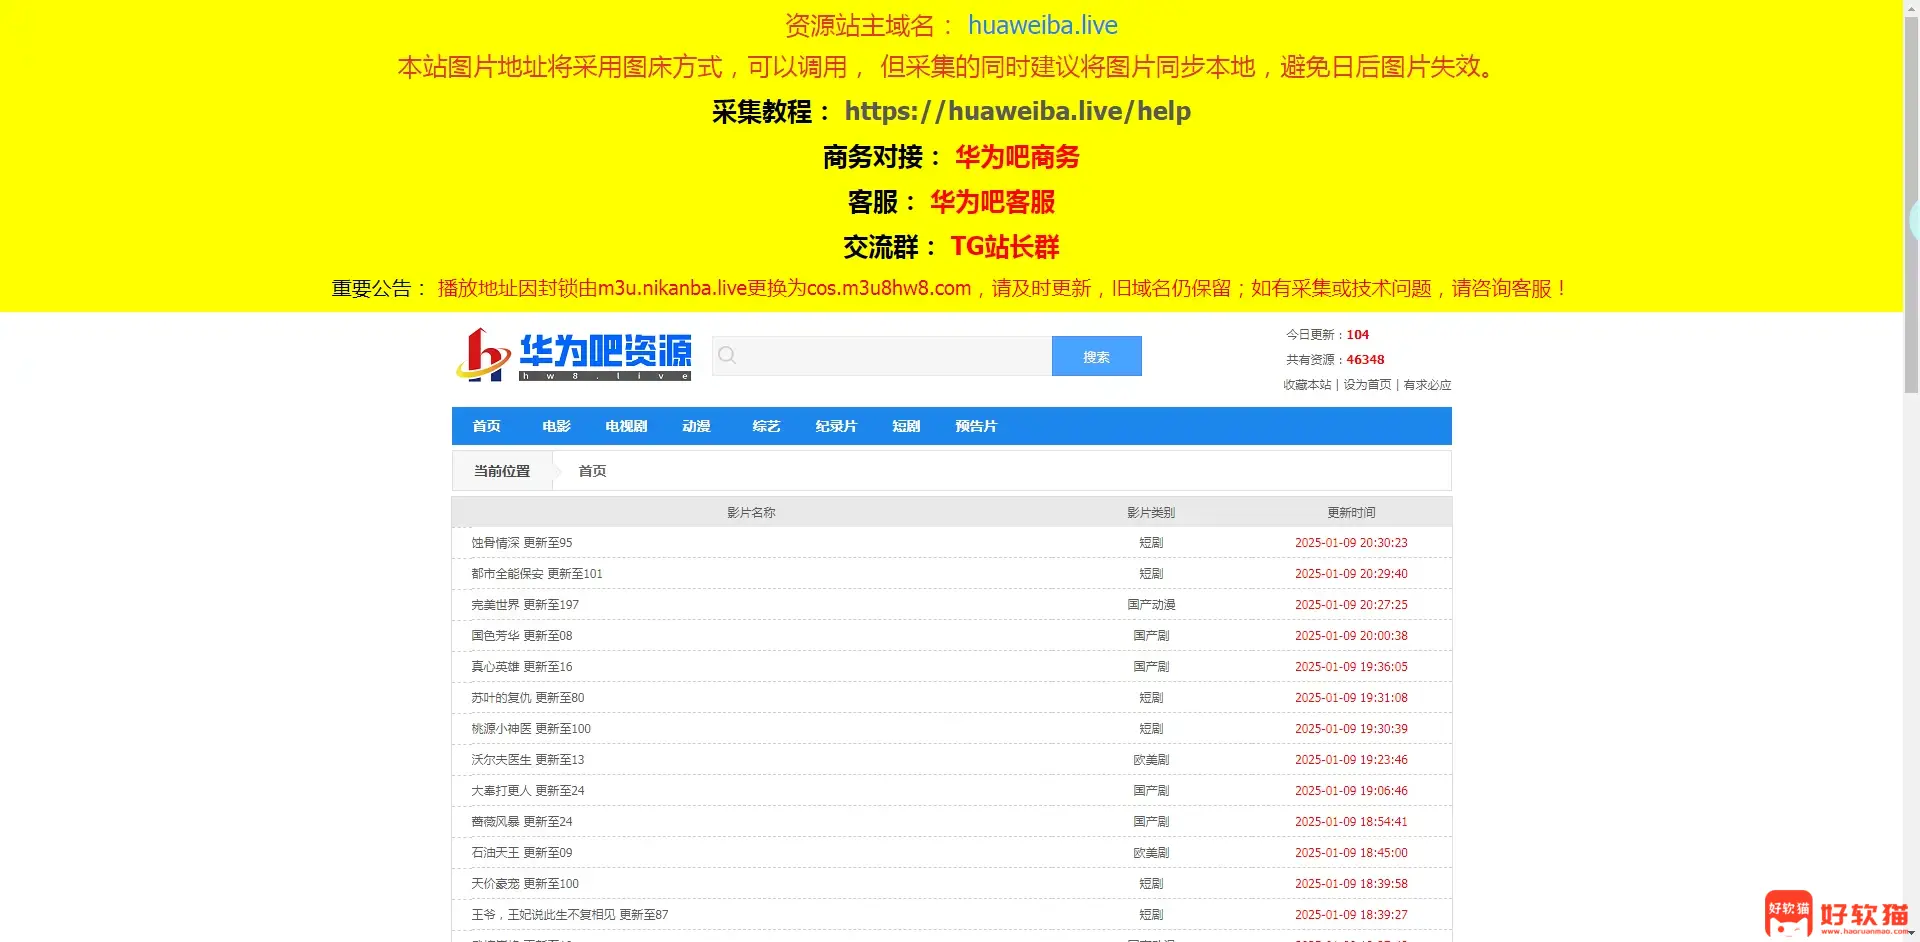This screenshot has height=942, width=1920.
Task: Click 收藏本站 bookmark link
Action: click(1307, 385)
